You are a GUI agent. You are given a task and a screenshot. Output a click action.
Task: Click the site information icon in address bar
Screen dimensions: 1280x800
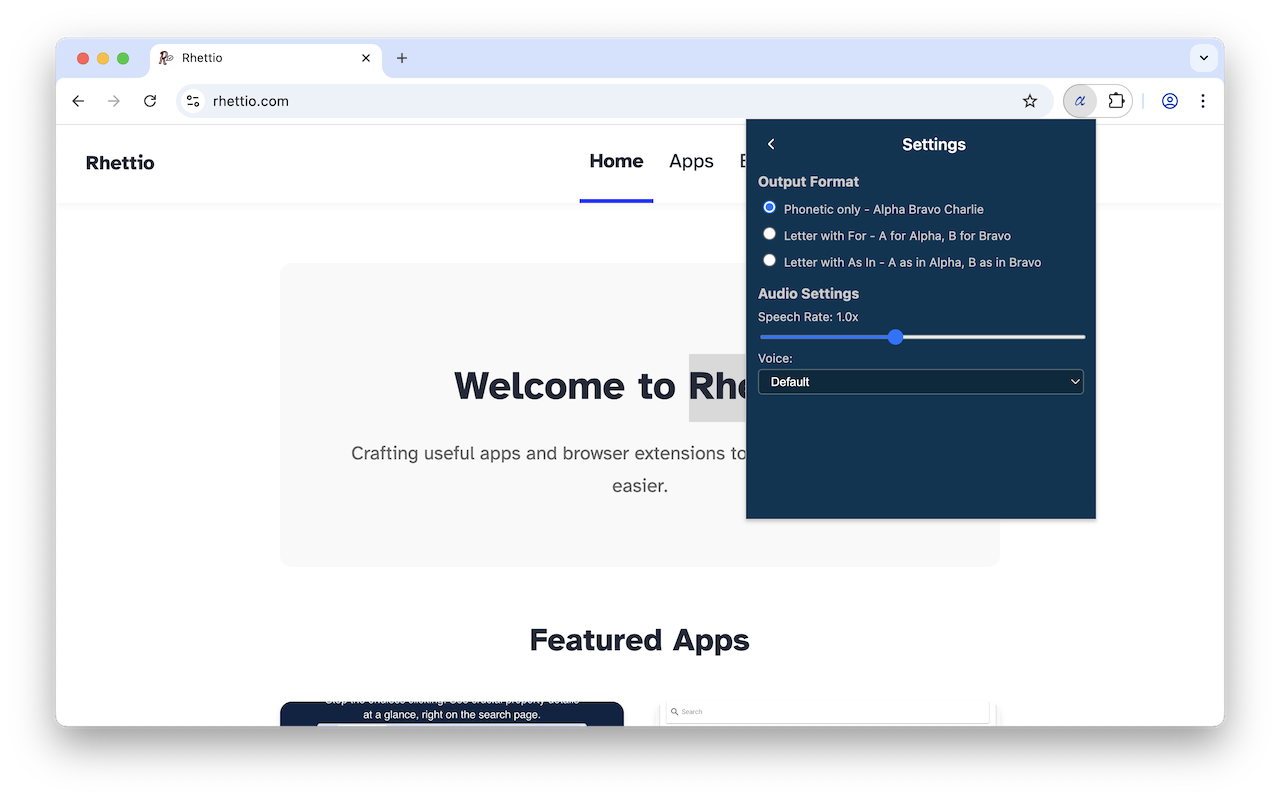coord(194,101)
